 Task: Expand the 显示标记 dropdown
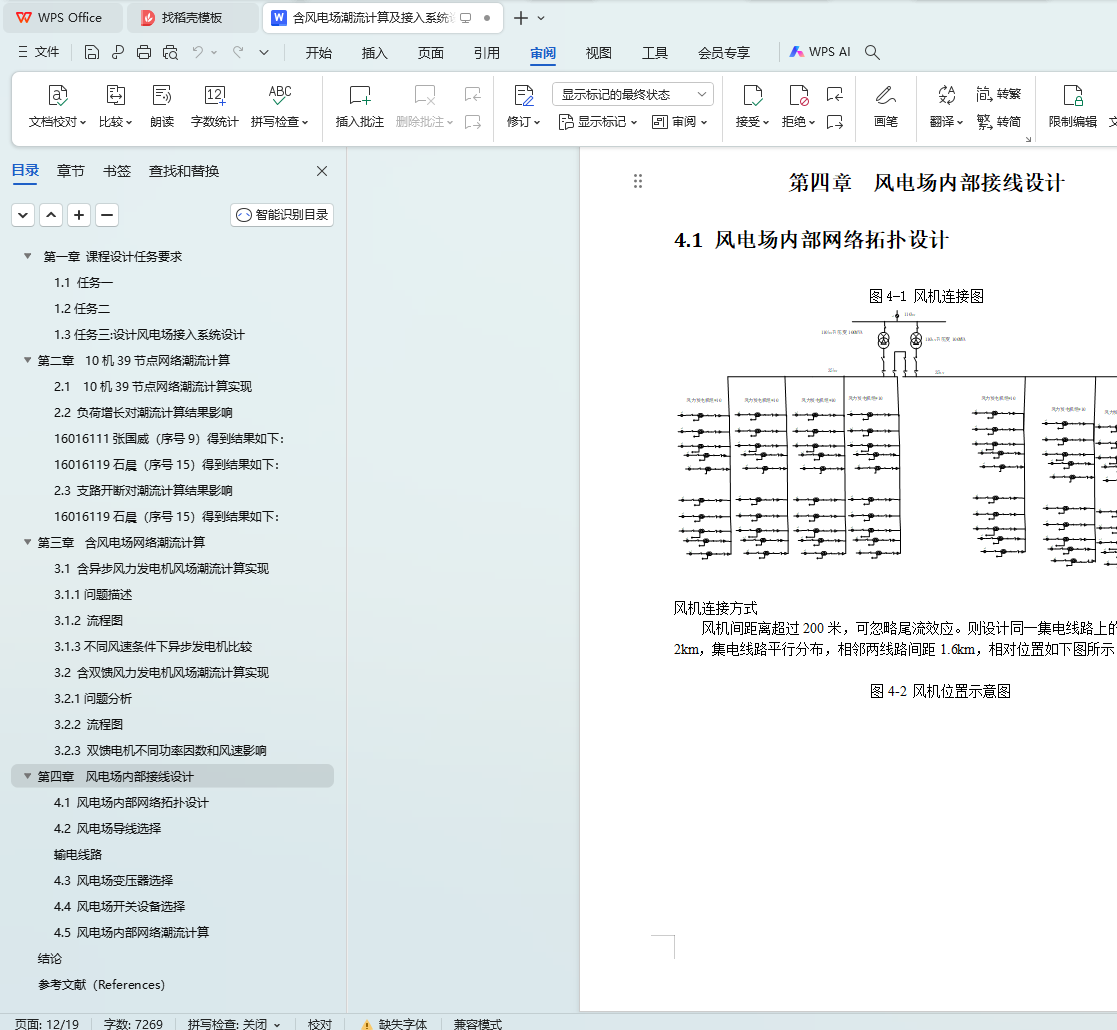598,122
